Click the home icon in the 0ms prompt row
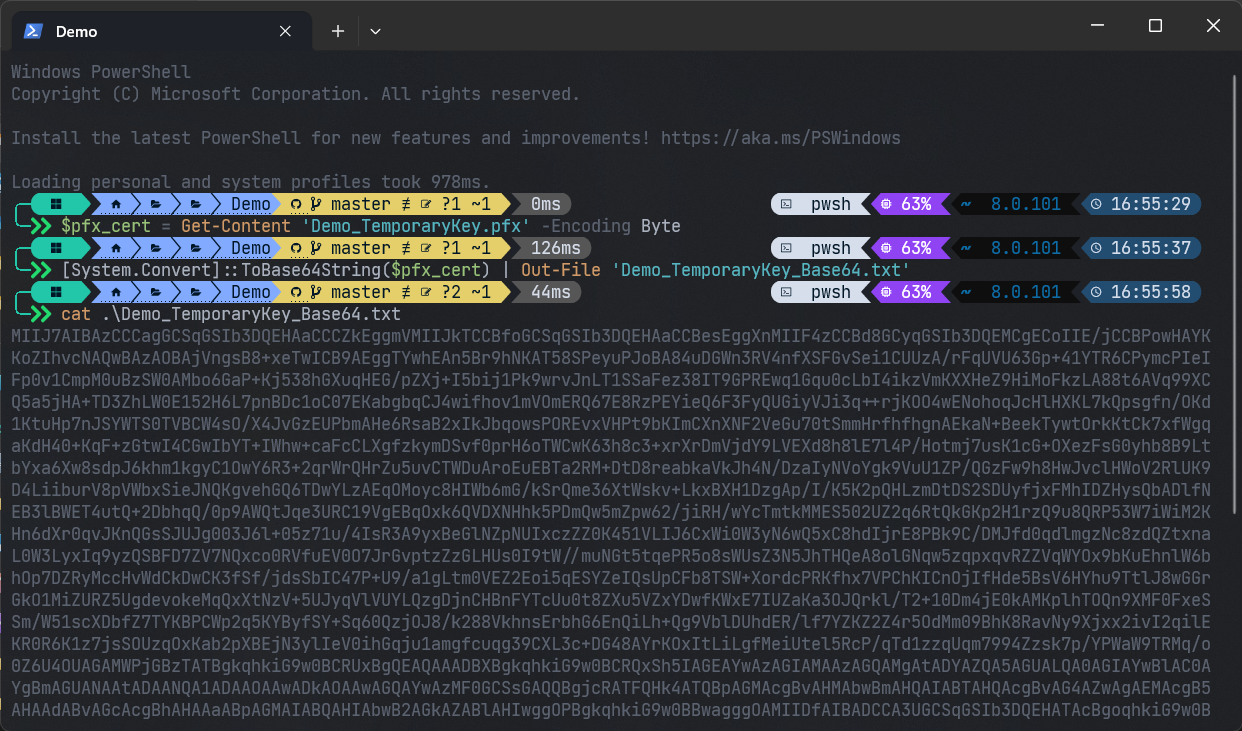The image size is (1242, 731). (x=115, y=204)
